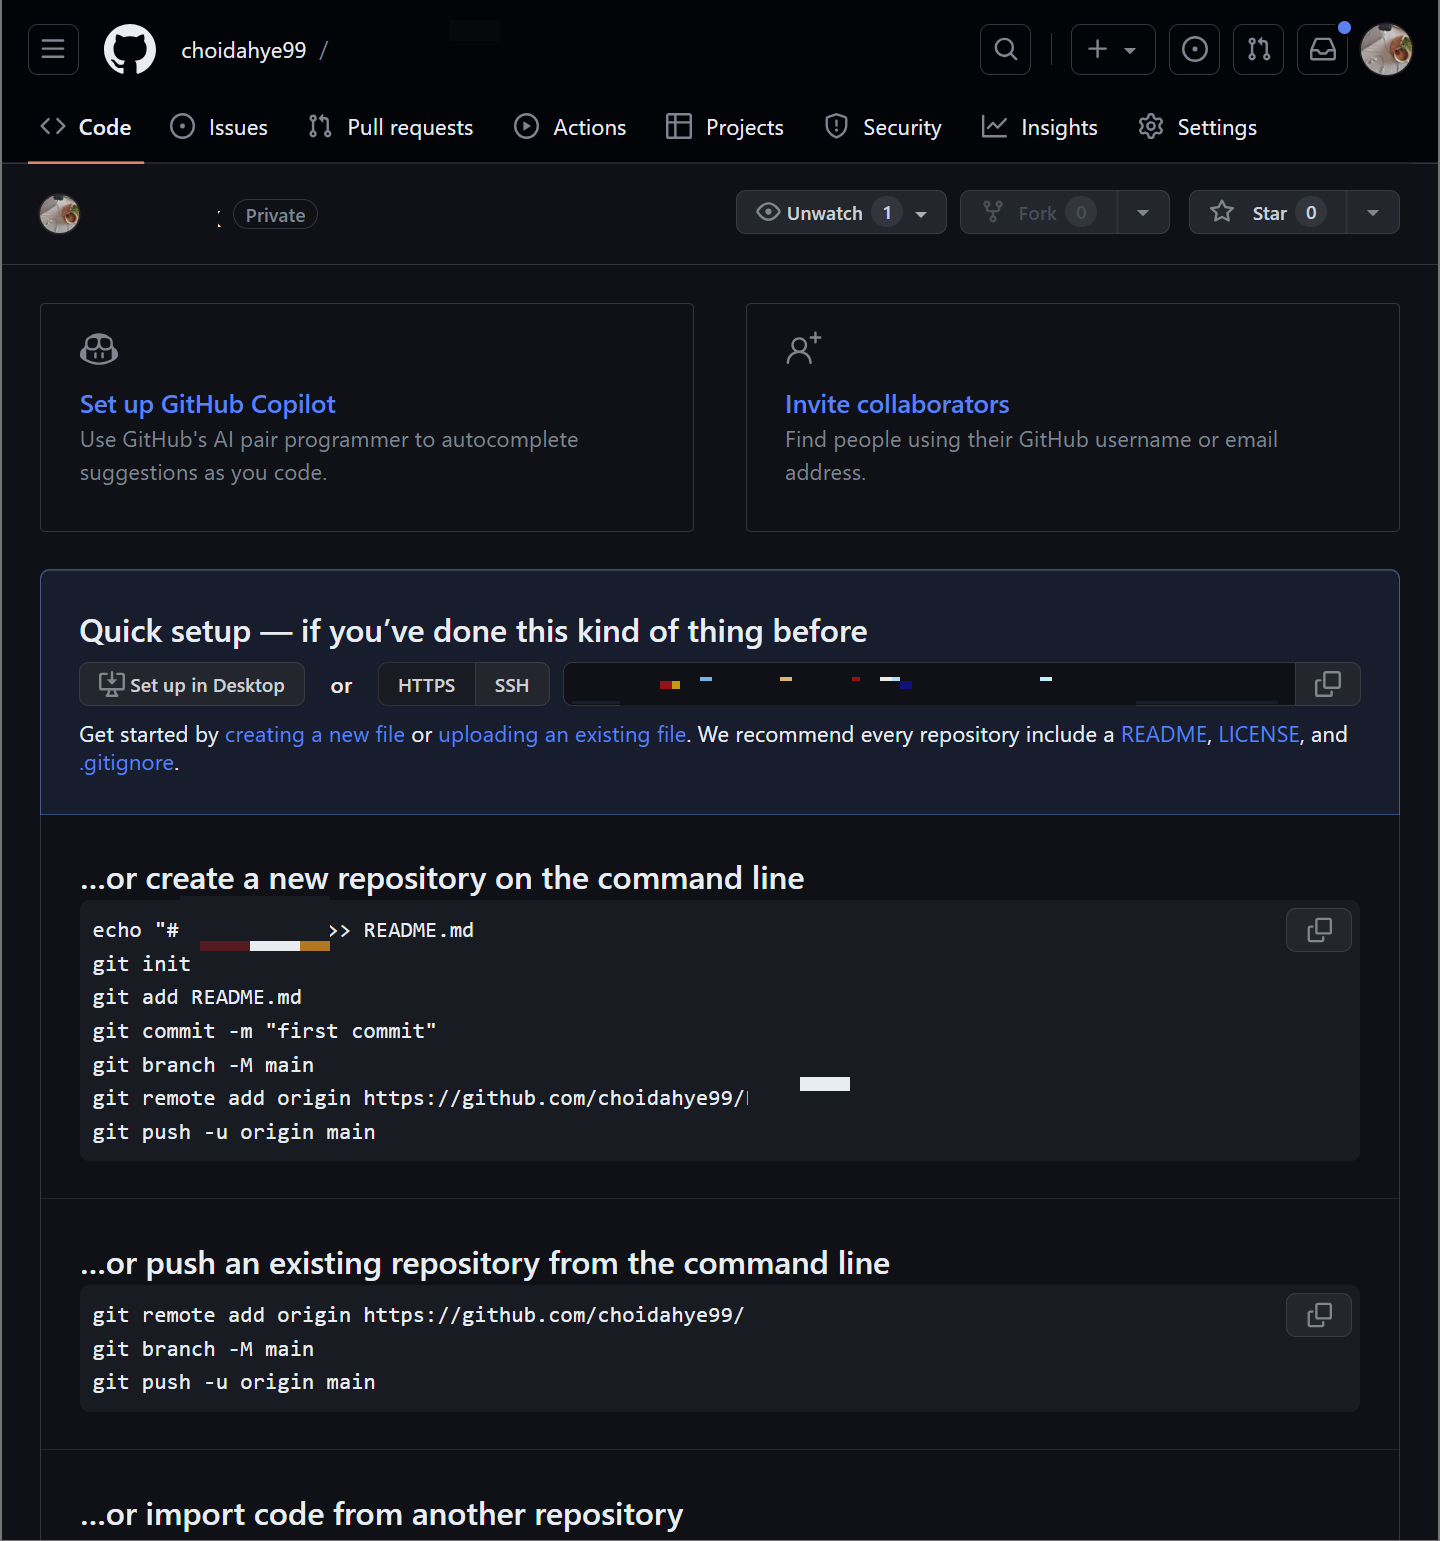Screen dimensions: 1440x1541
Task: Open the create new plus menu
Action: (1113, 49)
